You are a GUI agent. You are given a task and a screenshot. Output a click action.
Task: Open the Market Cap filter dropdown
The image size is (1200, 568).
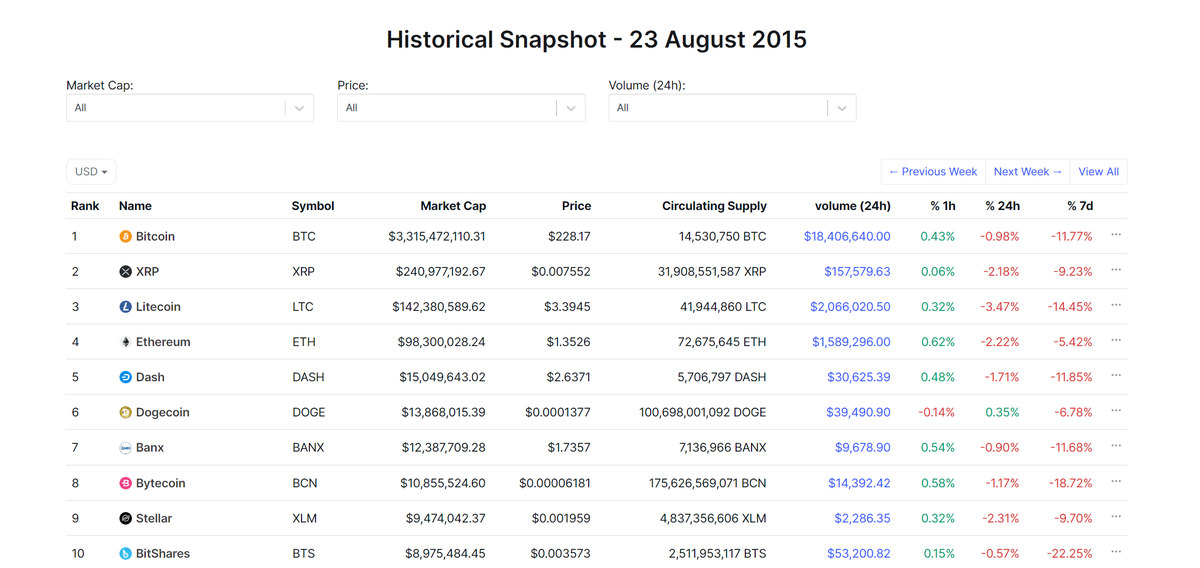190,108
